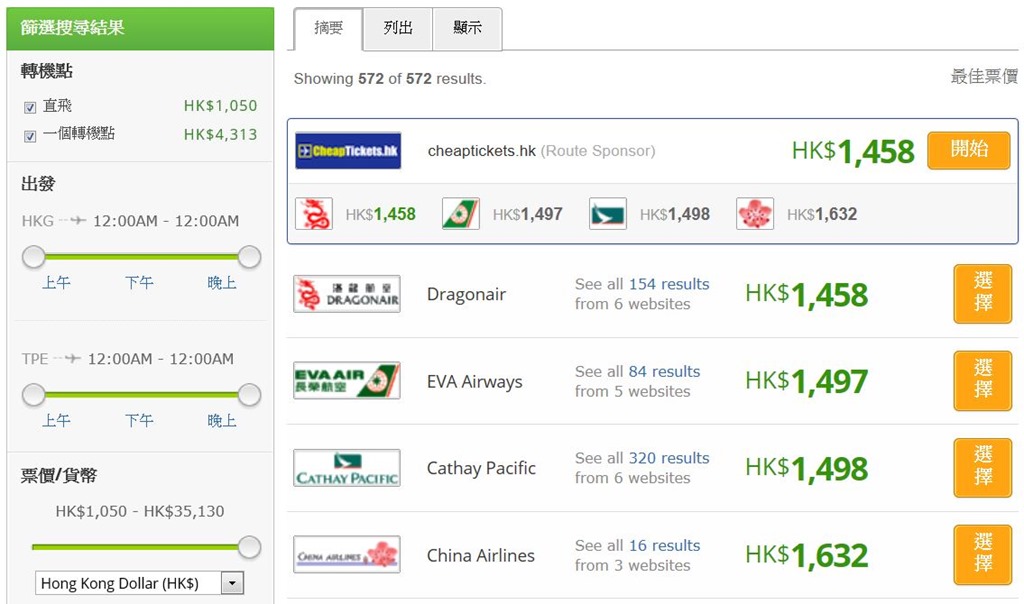Click EVA Airways airline name text
1024x604 pixels.
tap(475, 381)
